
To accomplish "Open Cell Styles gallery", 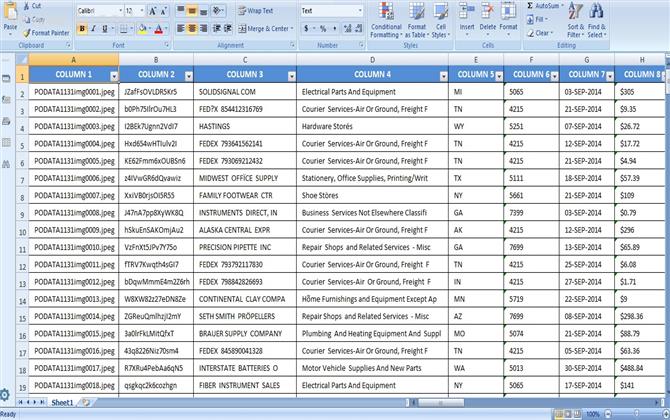I will (441, 20).
